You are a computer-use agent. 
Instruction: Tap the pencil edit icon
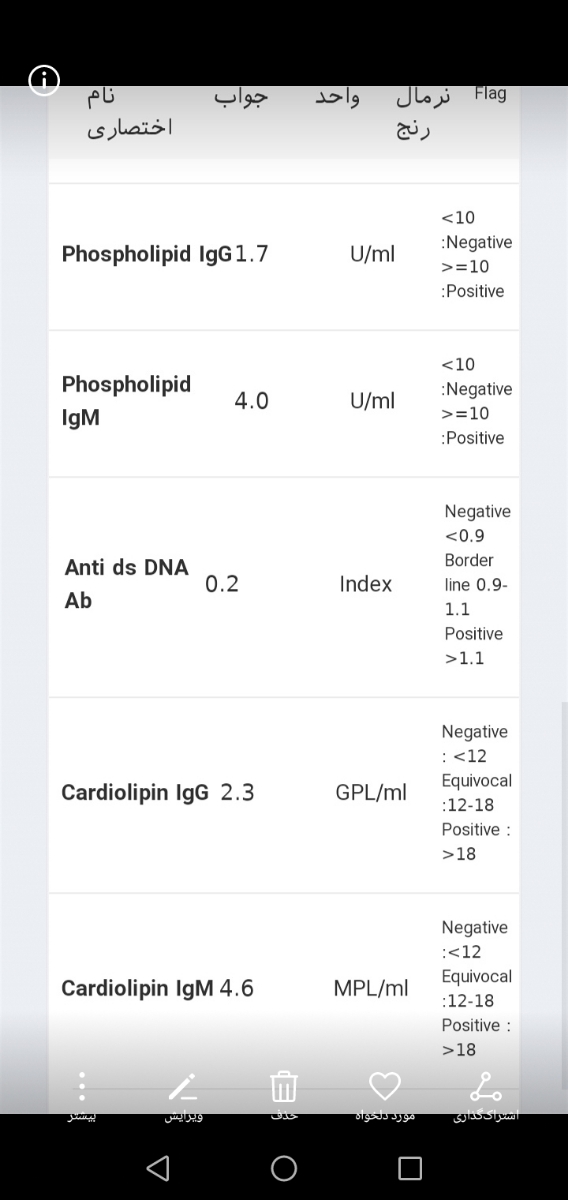click(182, 1085)
